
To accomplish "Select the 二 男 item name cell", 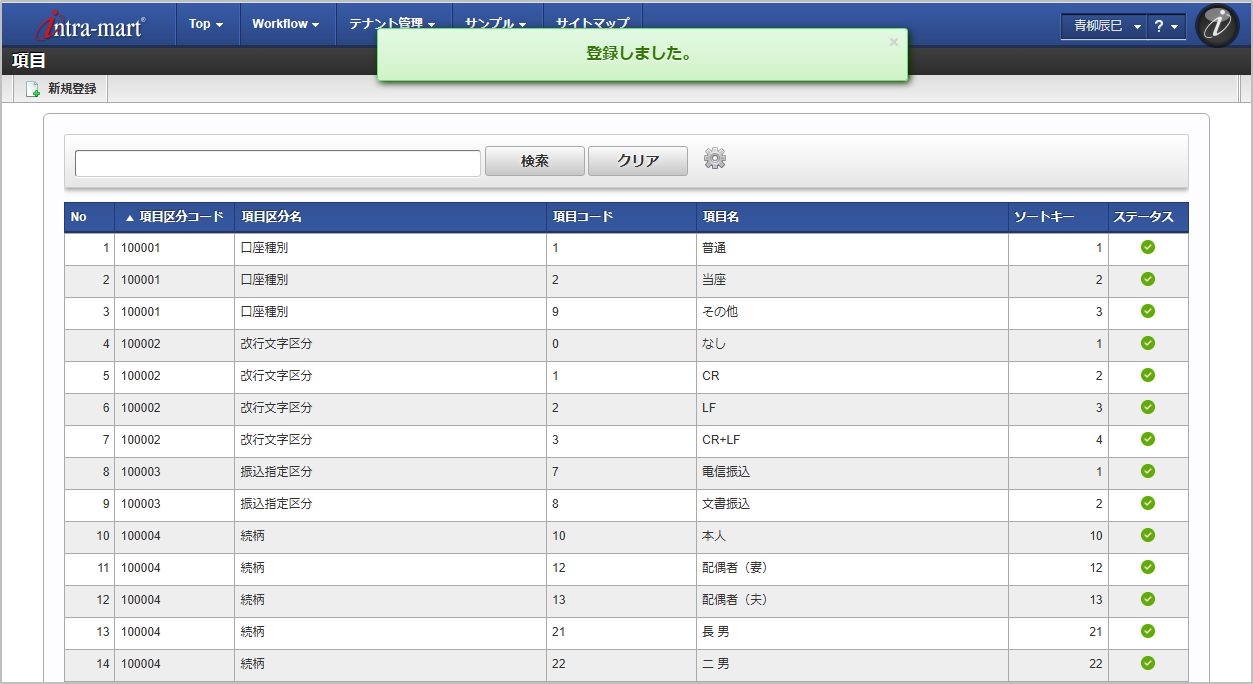I will tap(853, 664).
